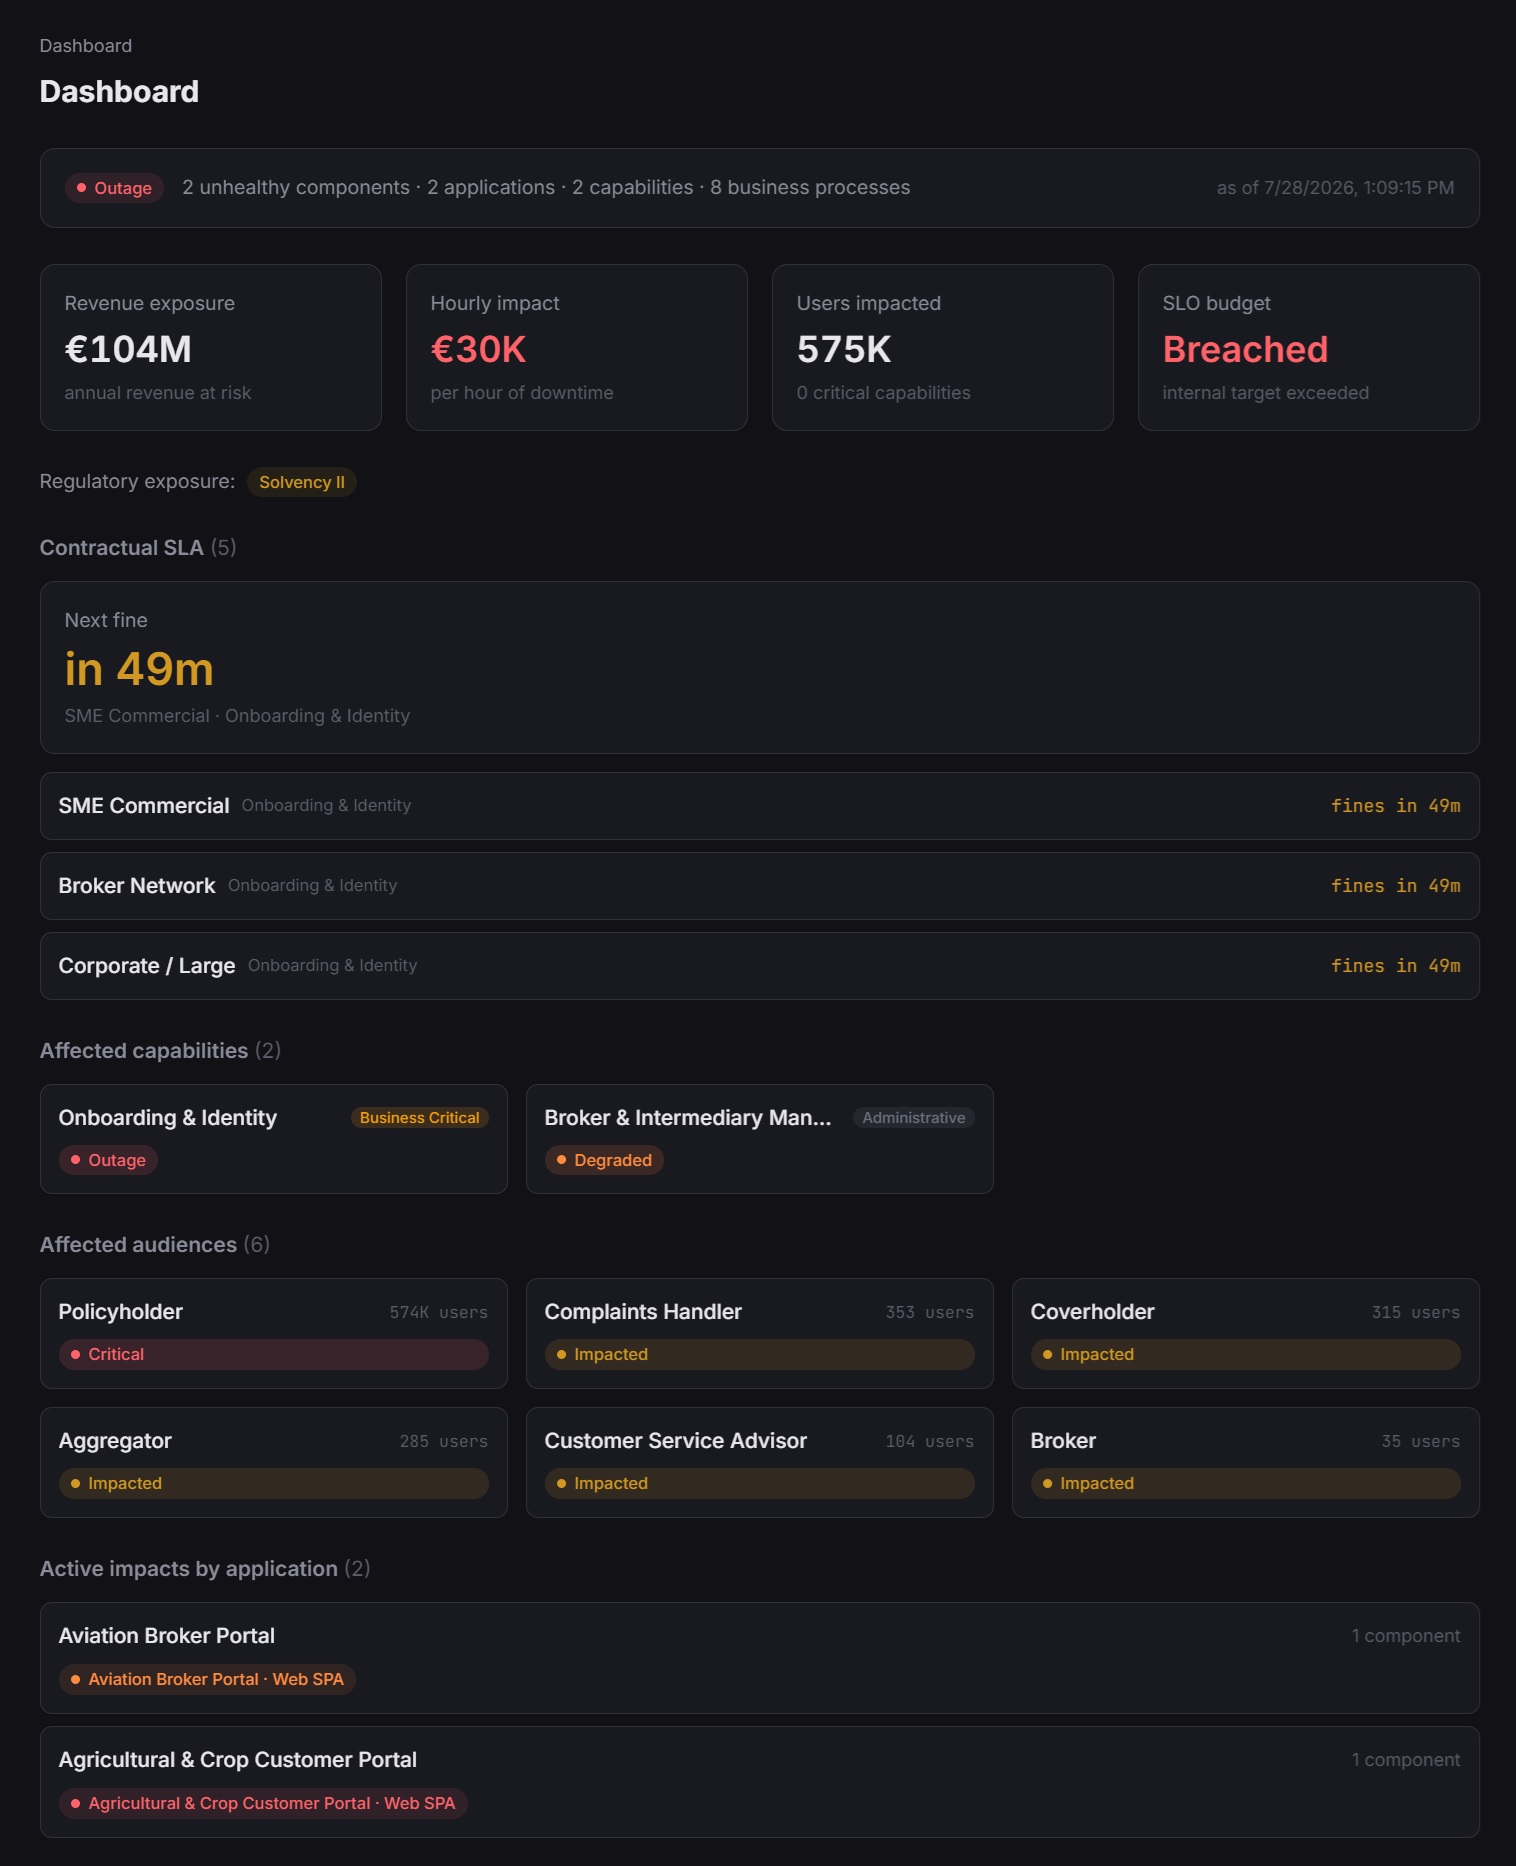Click the Active impacts by application (2) heading
The height and width of the screenshot is (1866, 1516).
[205, 1569]
